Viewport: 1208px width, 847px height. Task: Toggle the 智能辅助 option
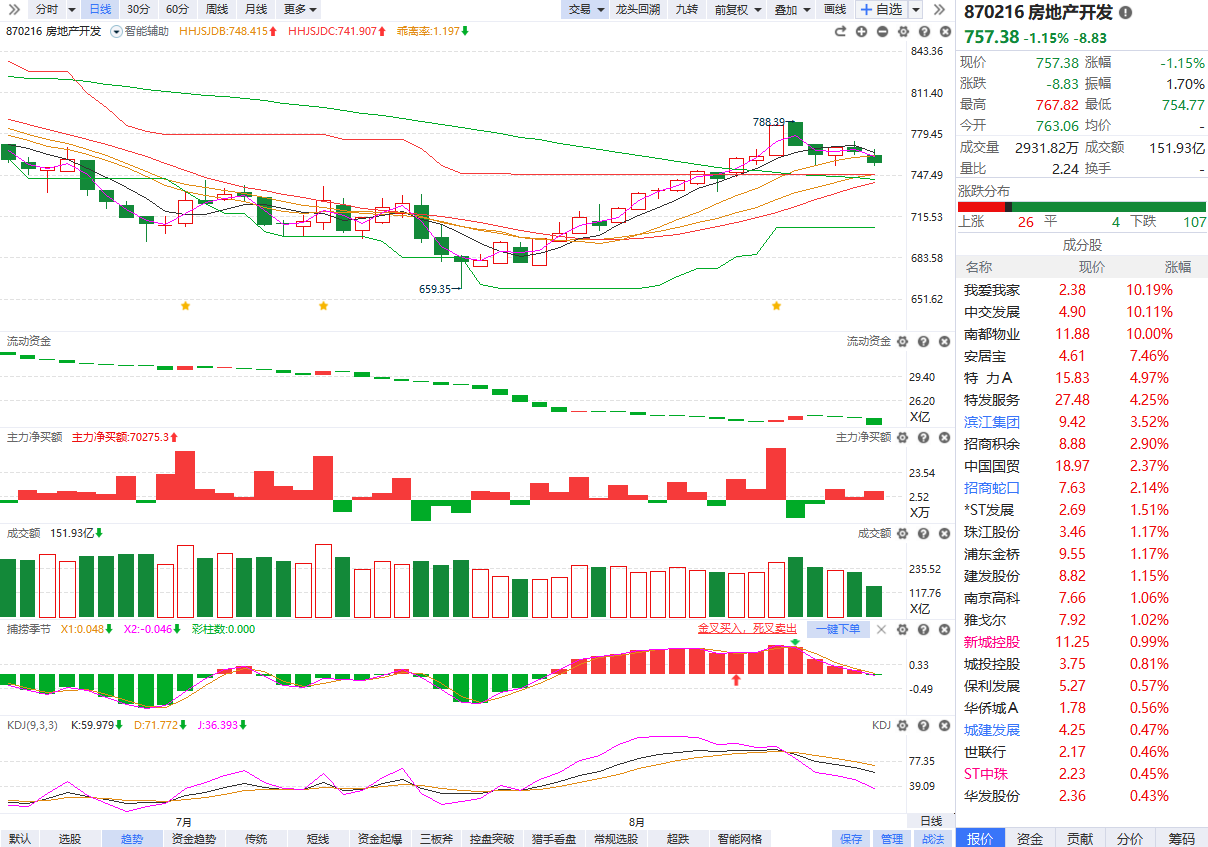point(140,32)
